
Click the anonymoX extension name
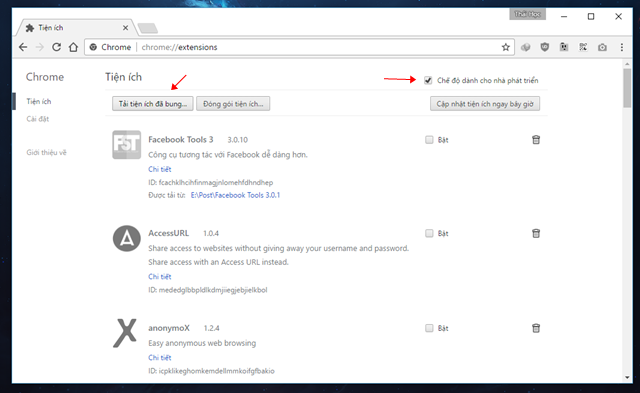point(169,328)
